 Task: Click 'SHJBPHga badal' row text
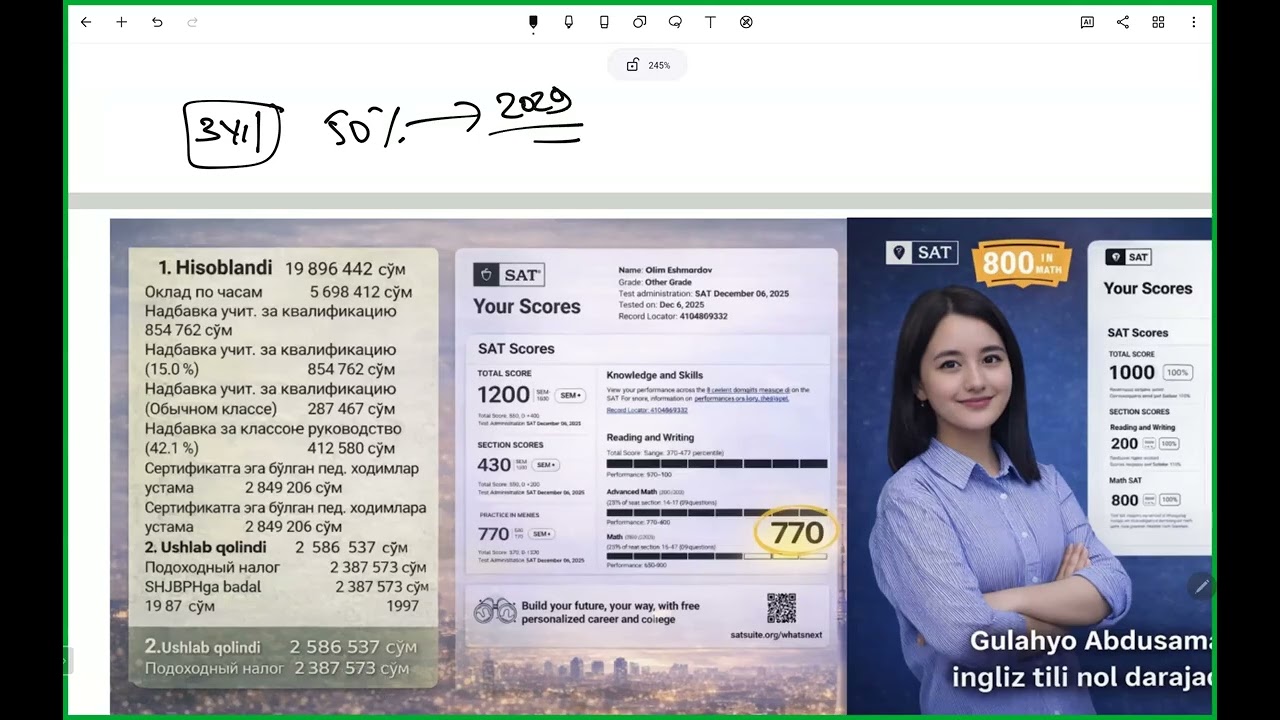203,587
